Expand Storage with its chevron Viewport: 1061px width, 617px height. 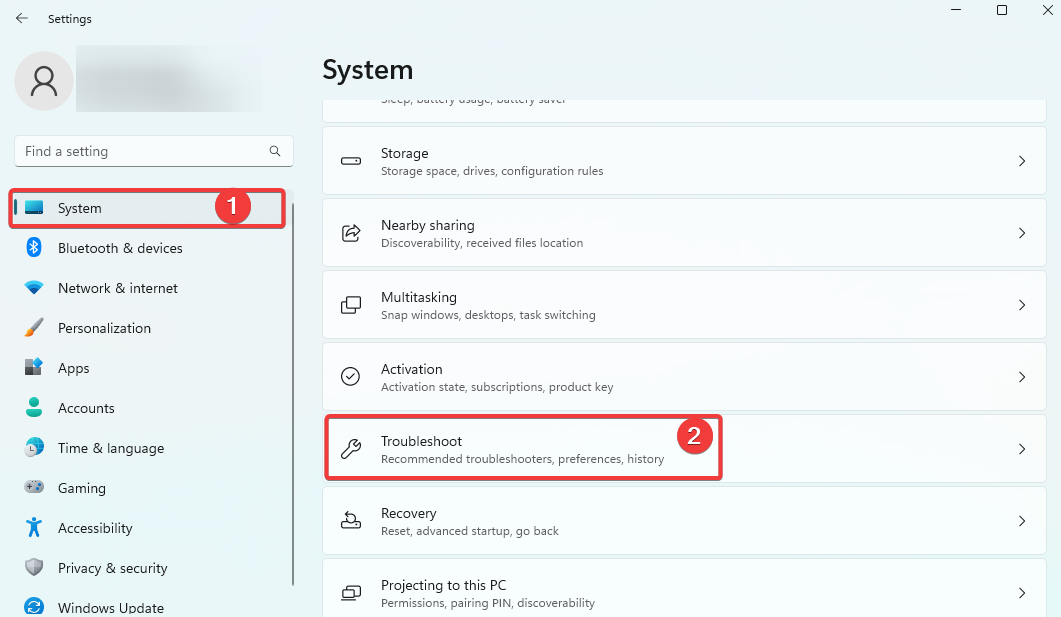pos(1022,161)
